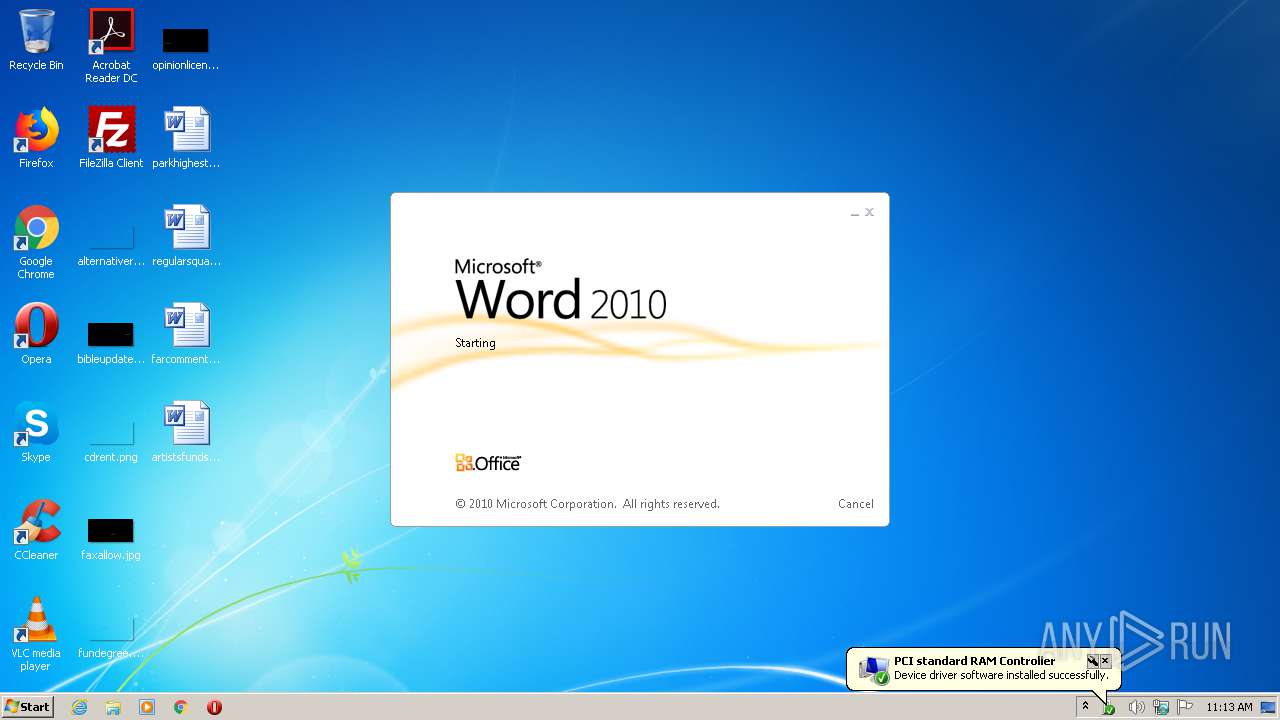
Task: Select cdrent.png desktop file
Action: (111, 441)
